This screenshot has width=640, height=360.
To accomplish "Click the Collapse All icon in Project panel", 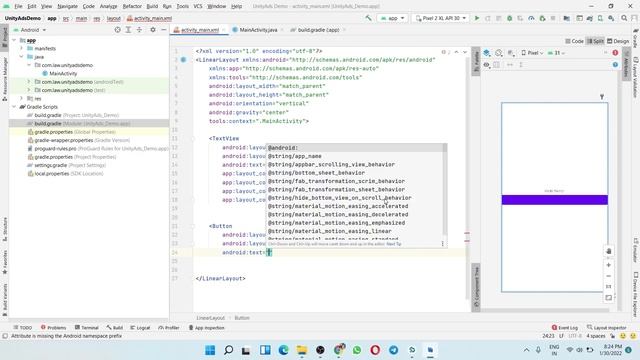I will pos(139,30).
